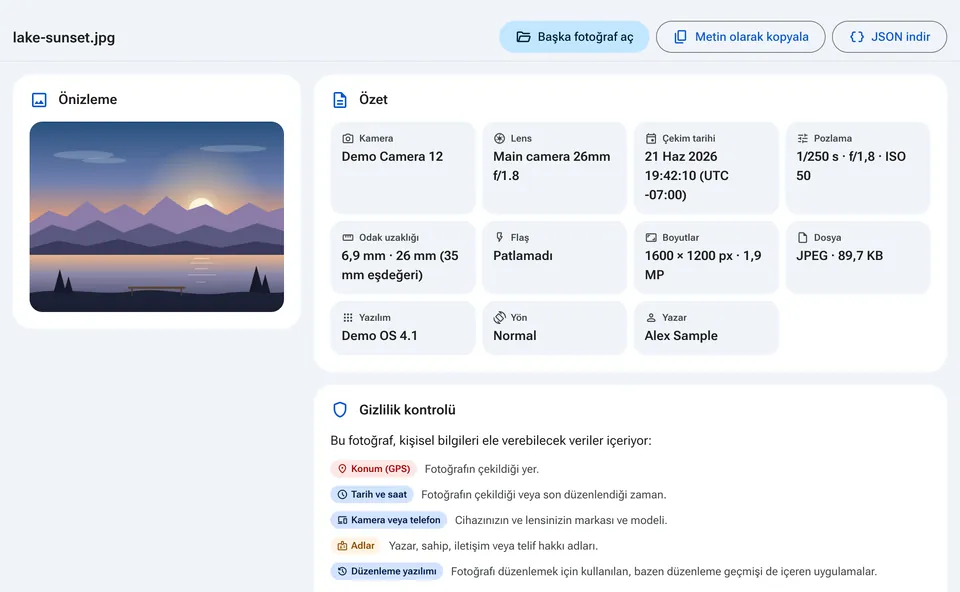Click the clock icon in Tarih ve saat chip
The width and height of the screenshot is (960, 592).
pos(342,495)
